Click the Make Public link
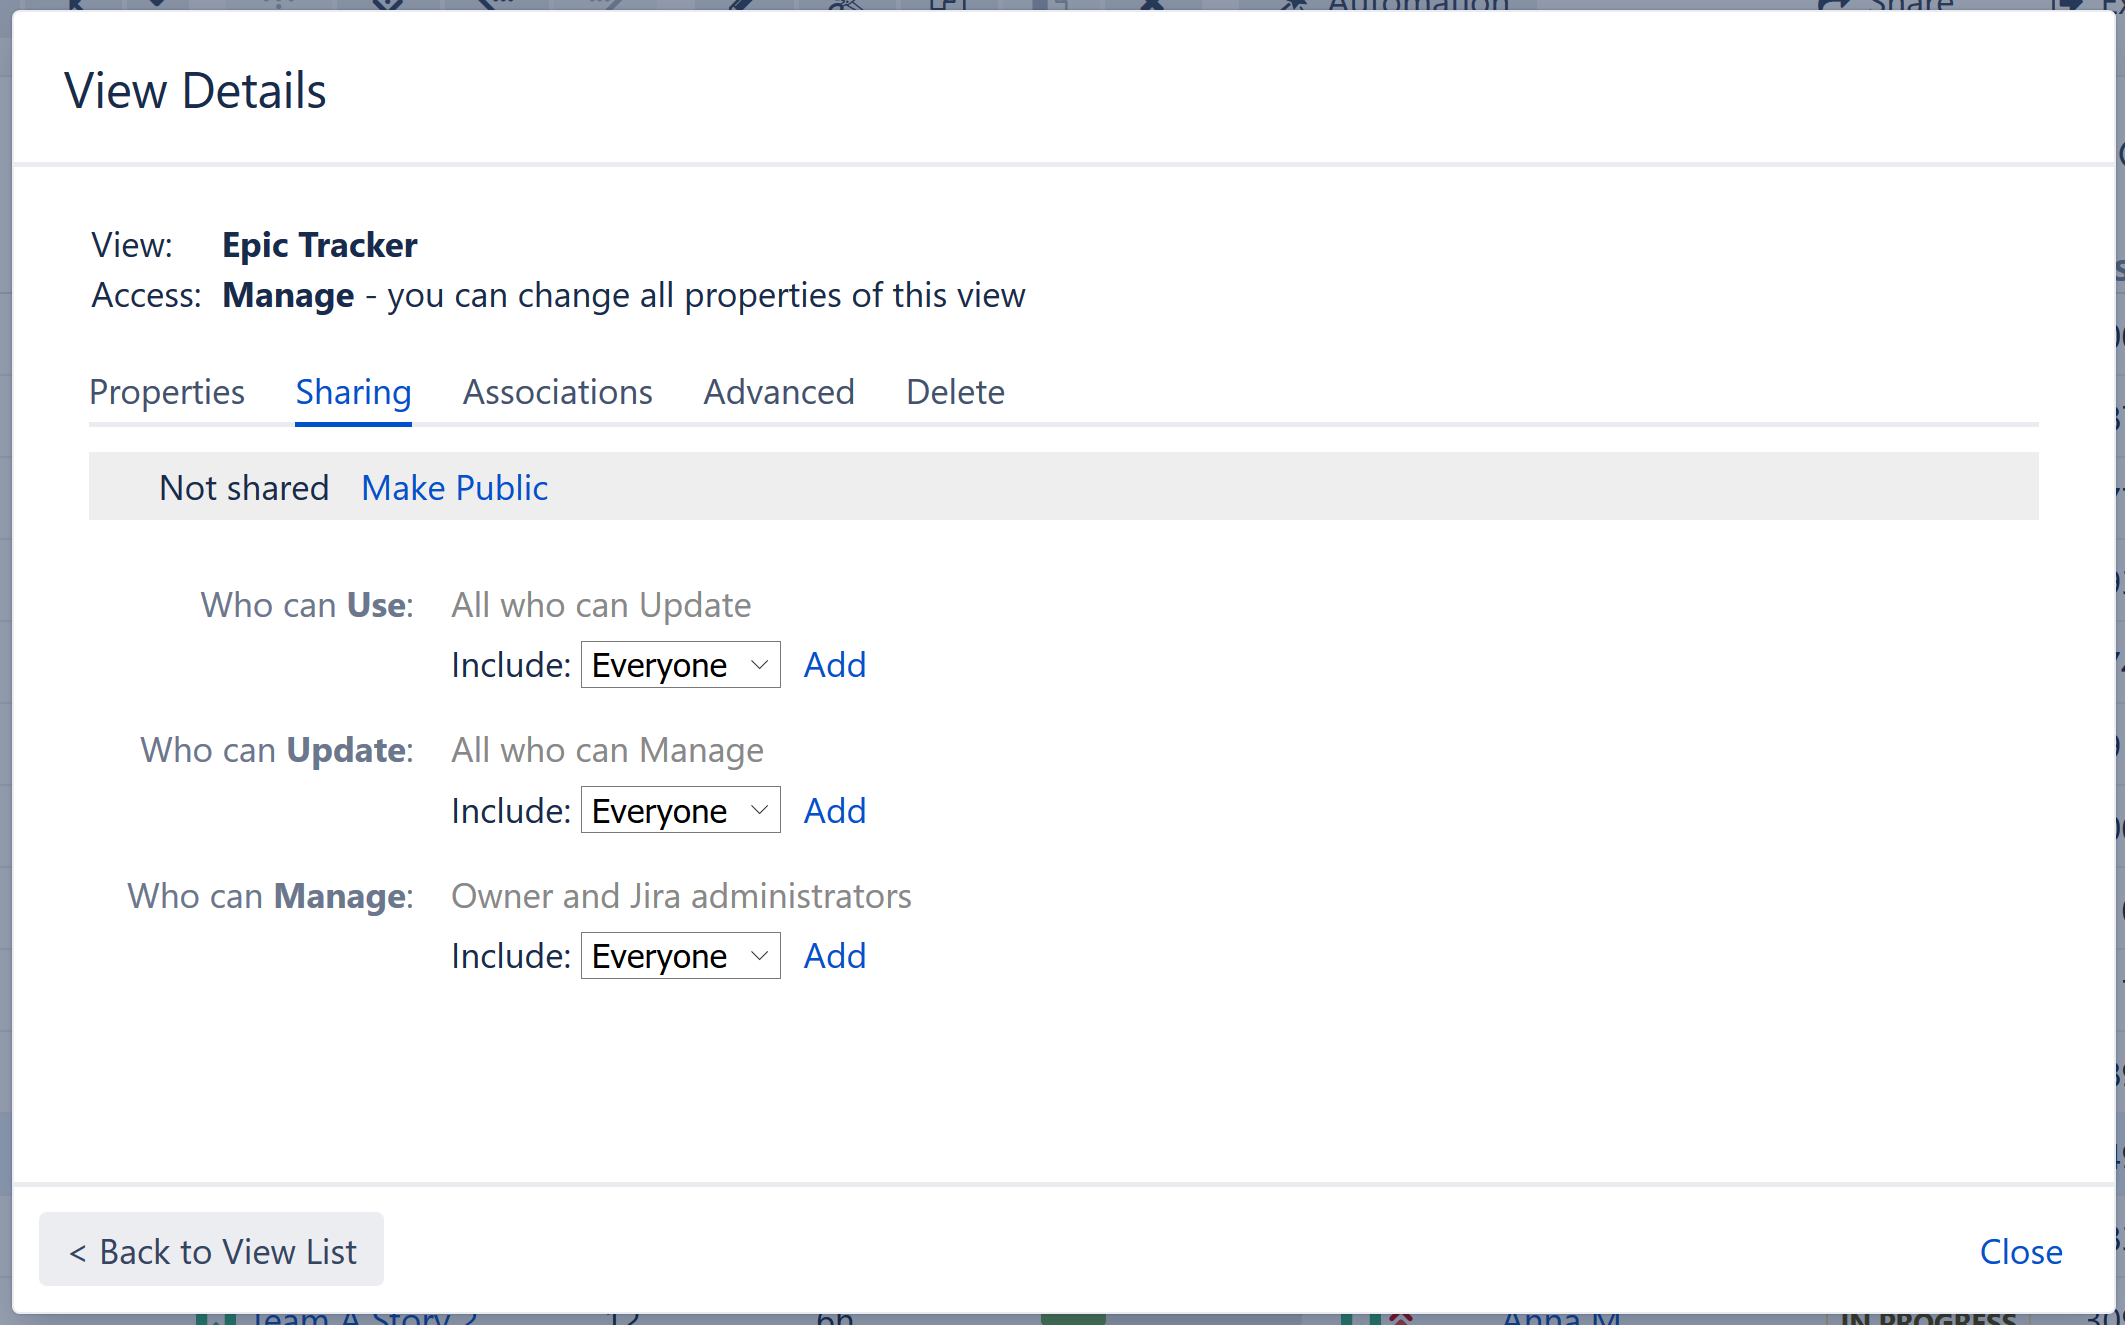 (x=454, y=487)
